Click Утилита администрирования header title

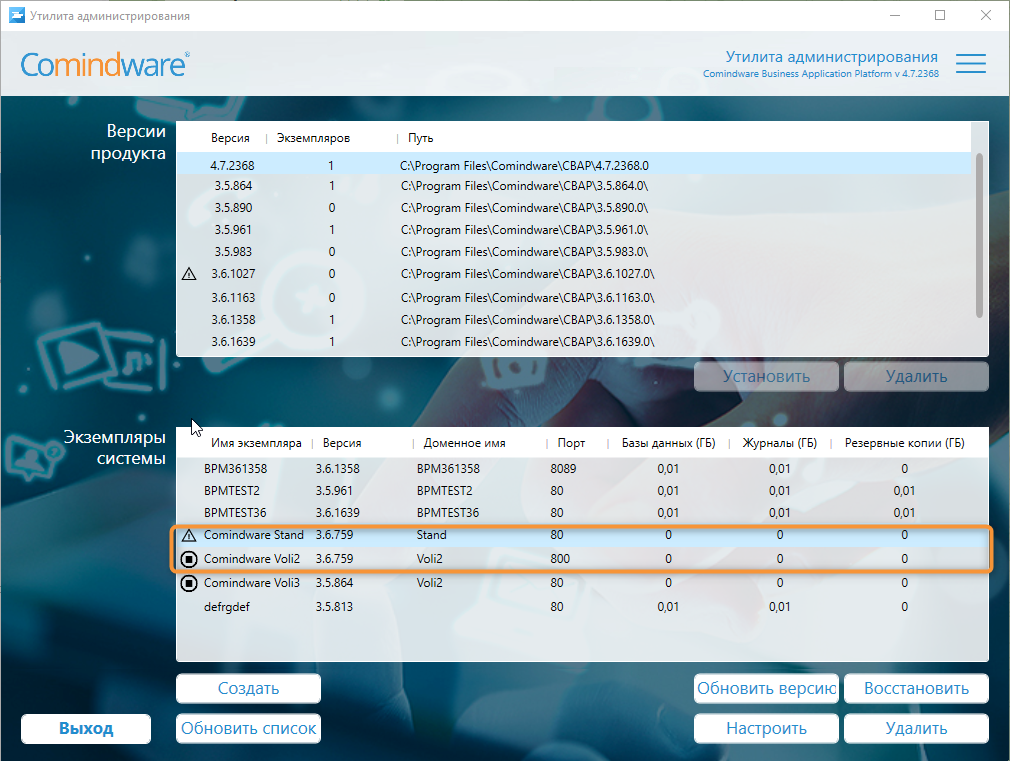coord(832,57)
